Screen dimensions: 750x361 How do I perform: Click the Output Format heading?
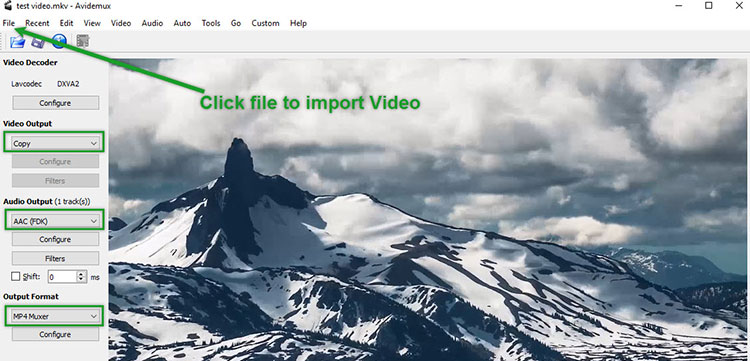31,296
